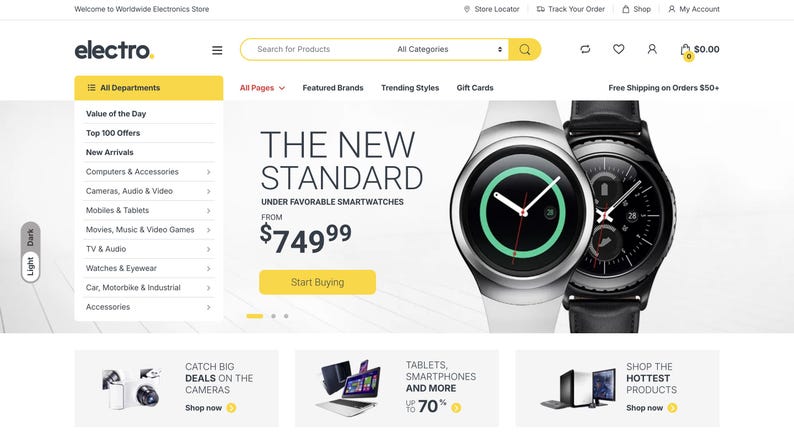Open the Gift Cards menu item
The height and width of the screenshot is (442, 794).
475,88
